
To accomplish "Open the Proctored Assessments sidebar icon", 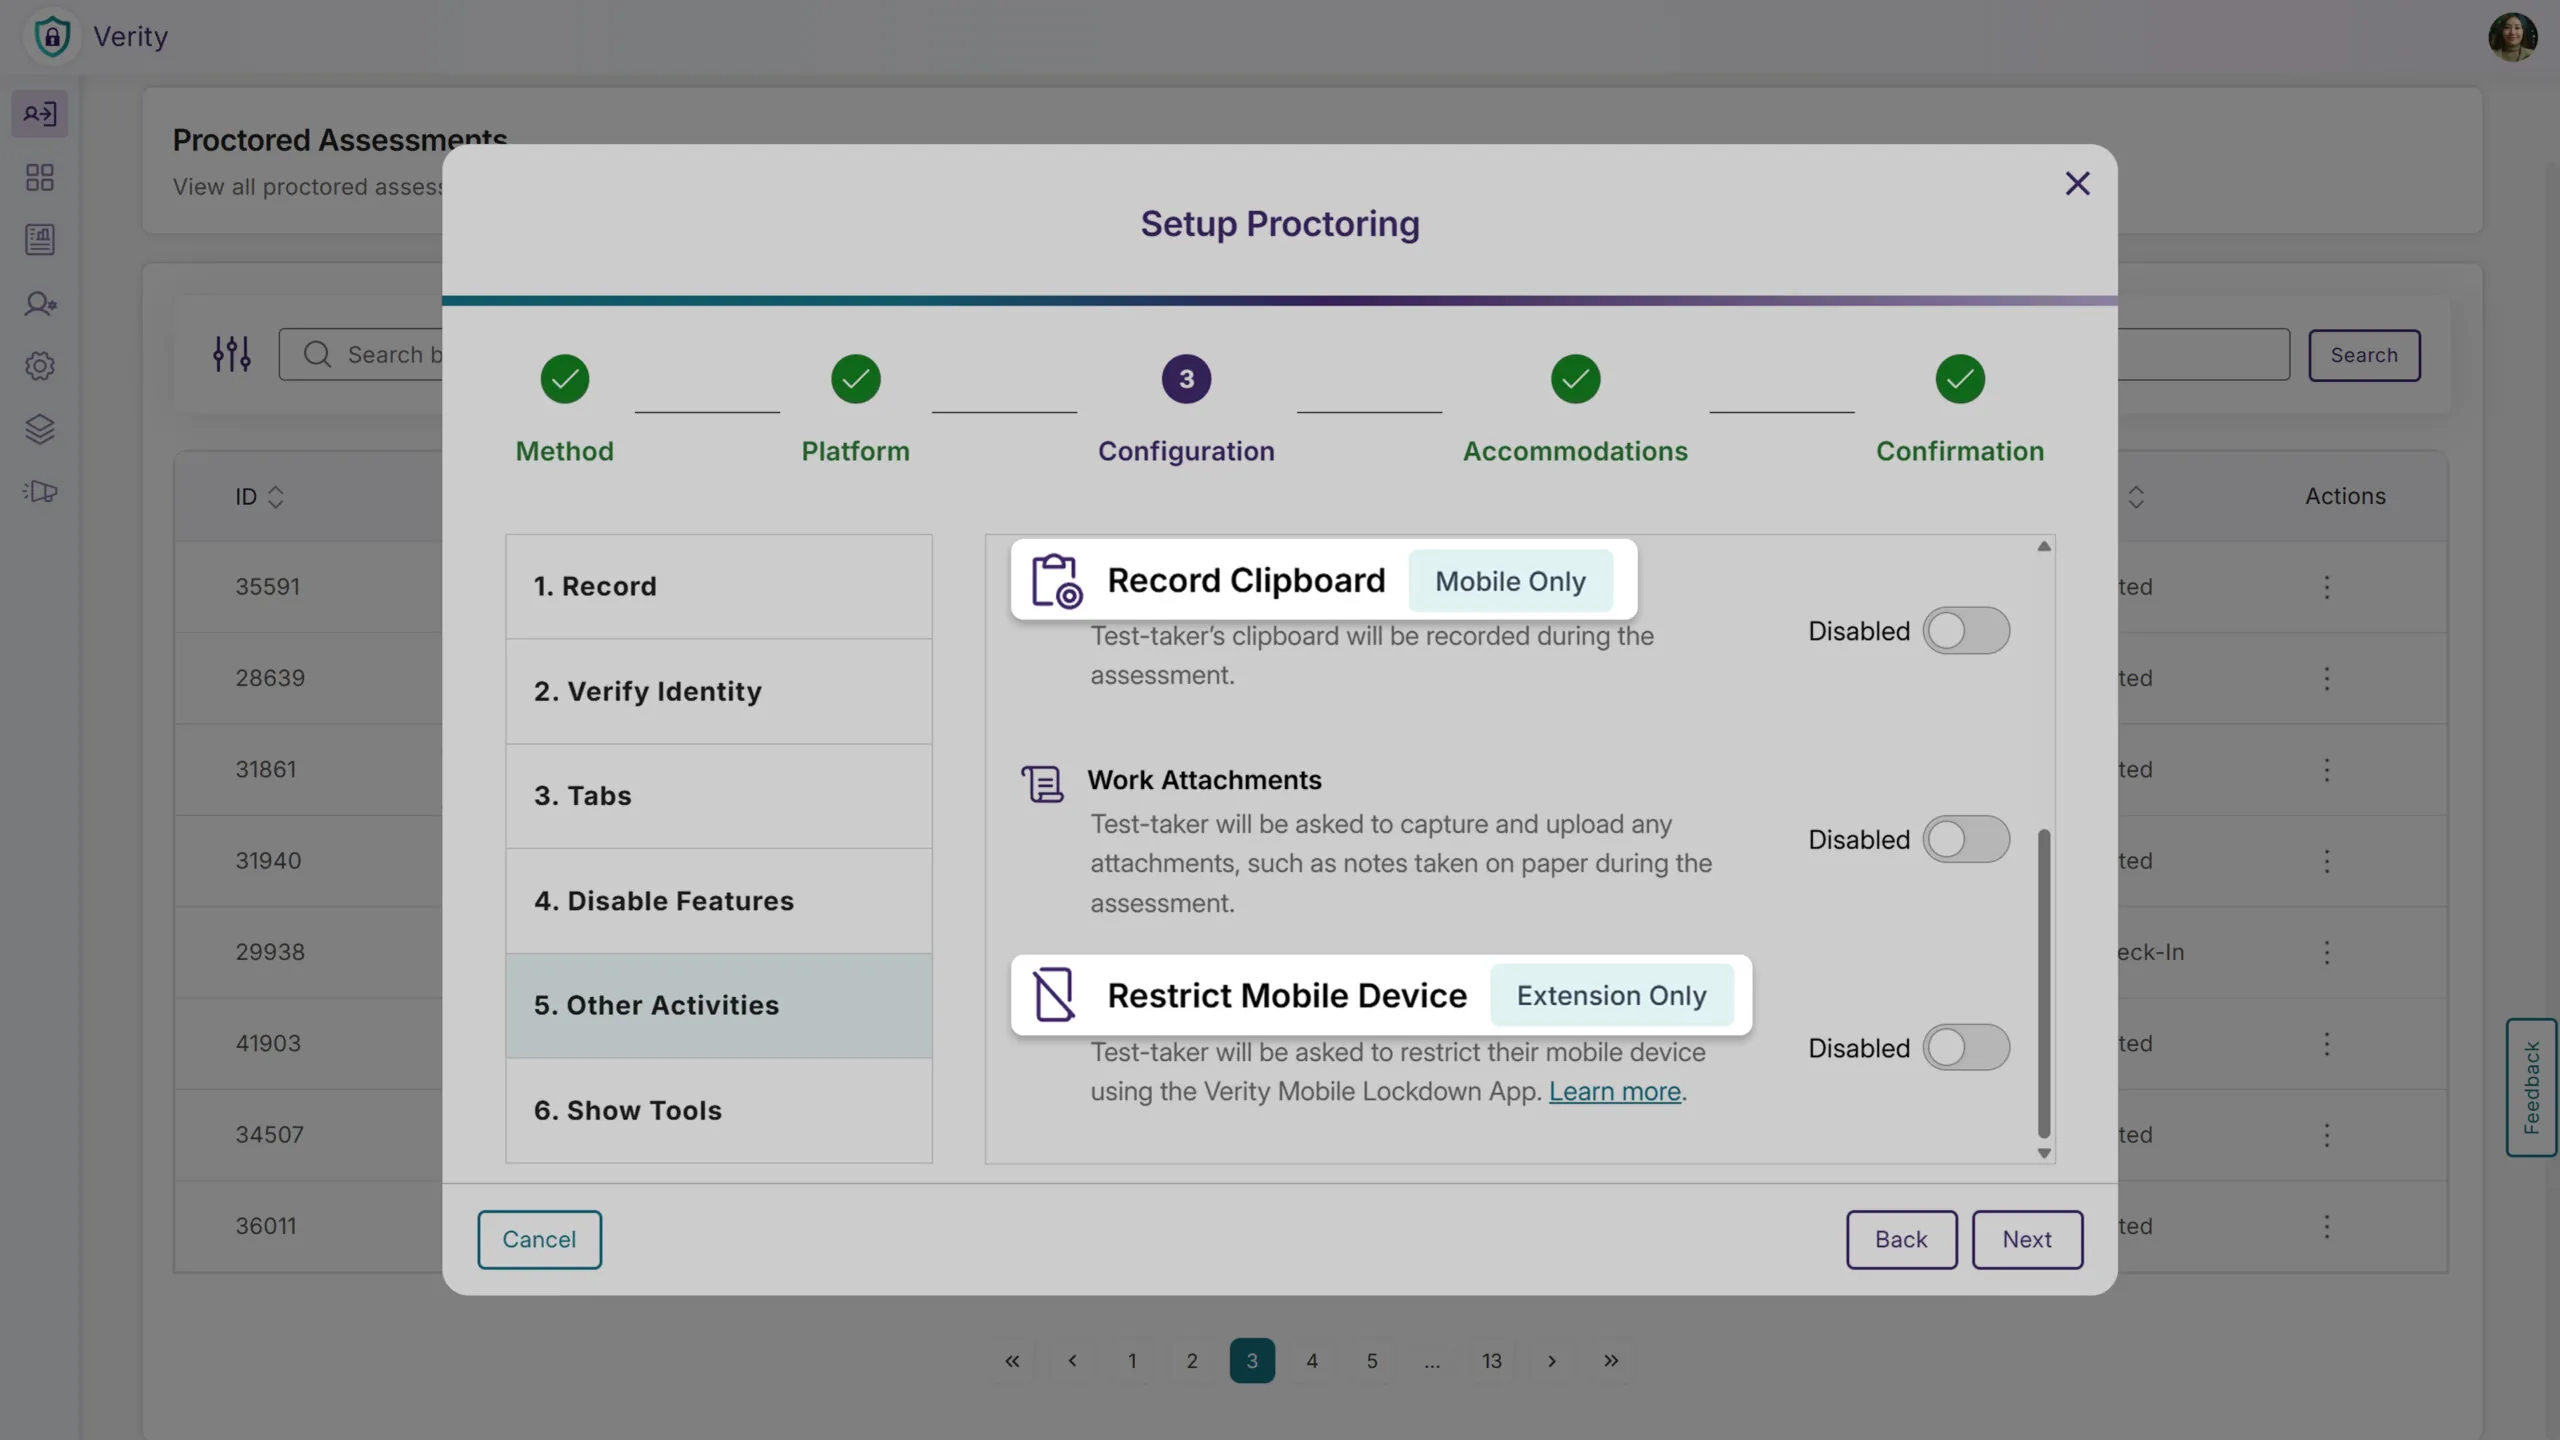I will point(40,113).
